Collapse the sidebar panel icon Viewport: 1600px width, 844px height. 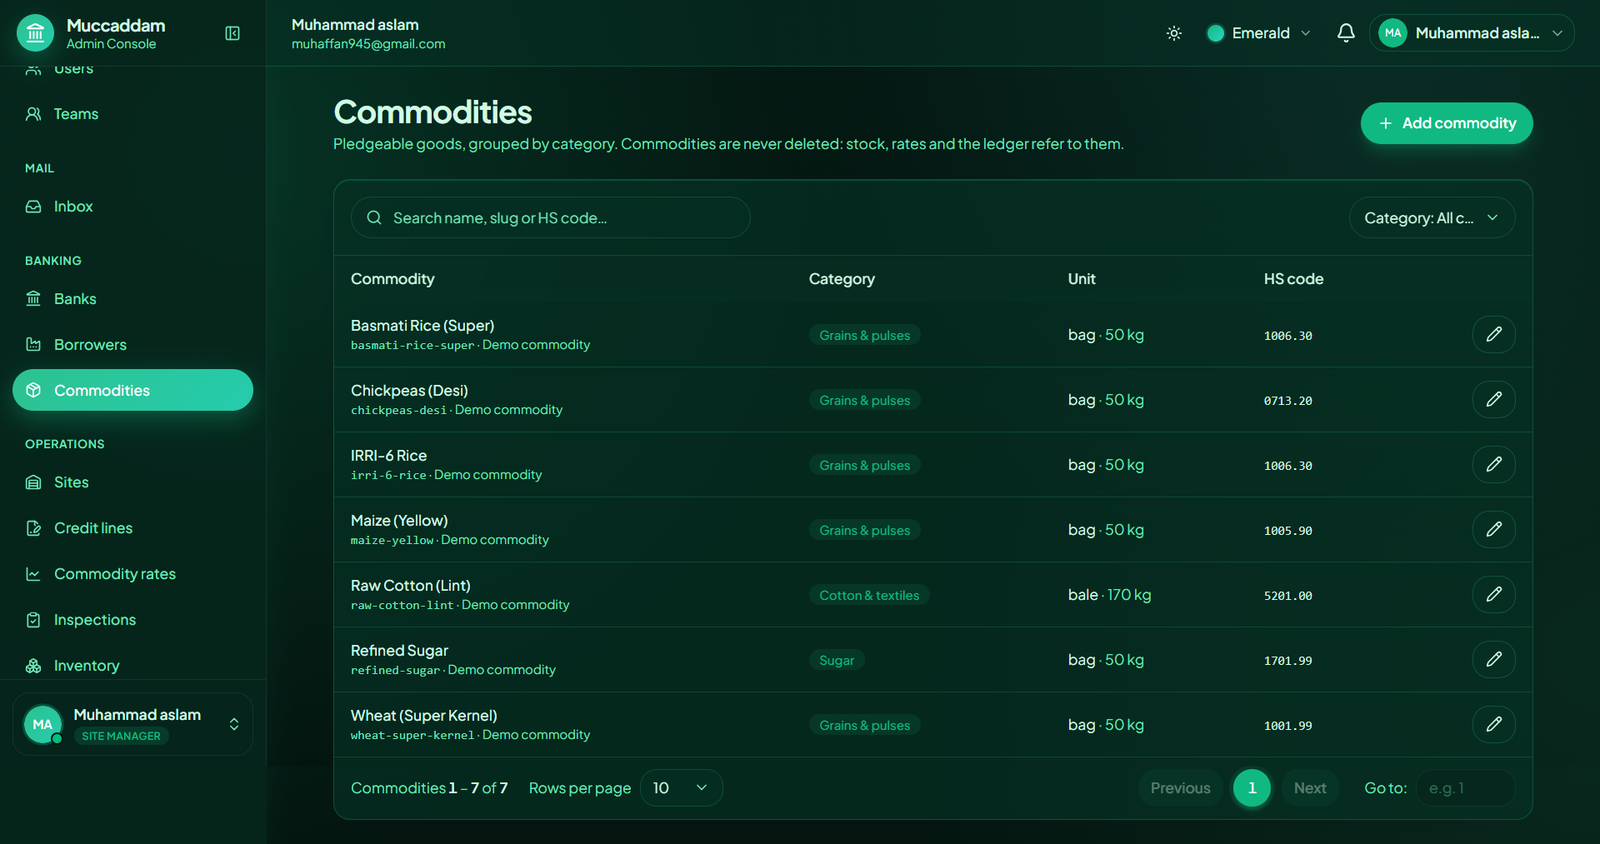pos(232,33)
